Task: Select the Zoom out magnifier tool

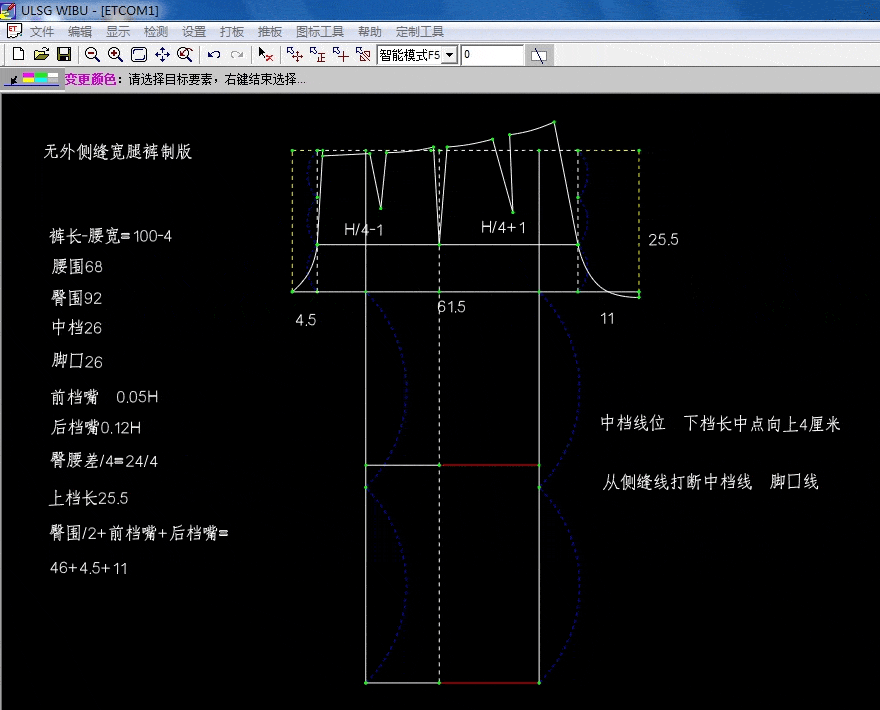Action: coord(92,54)
